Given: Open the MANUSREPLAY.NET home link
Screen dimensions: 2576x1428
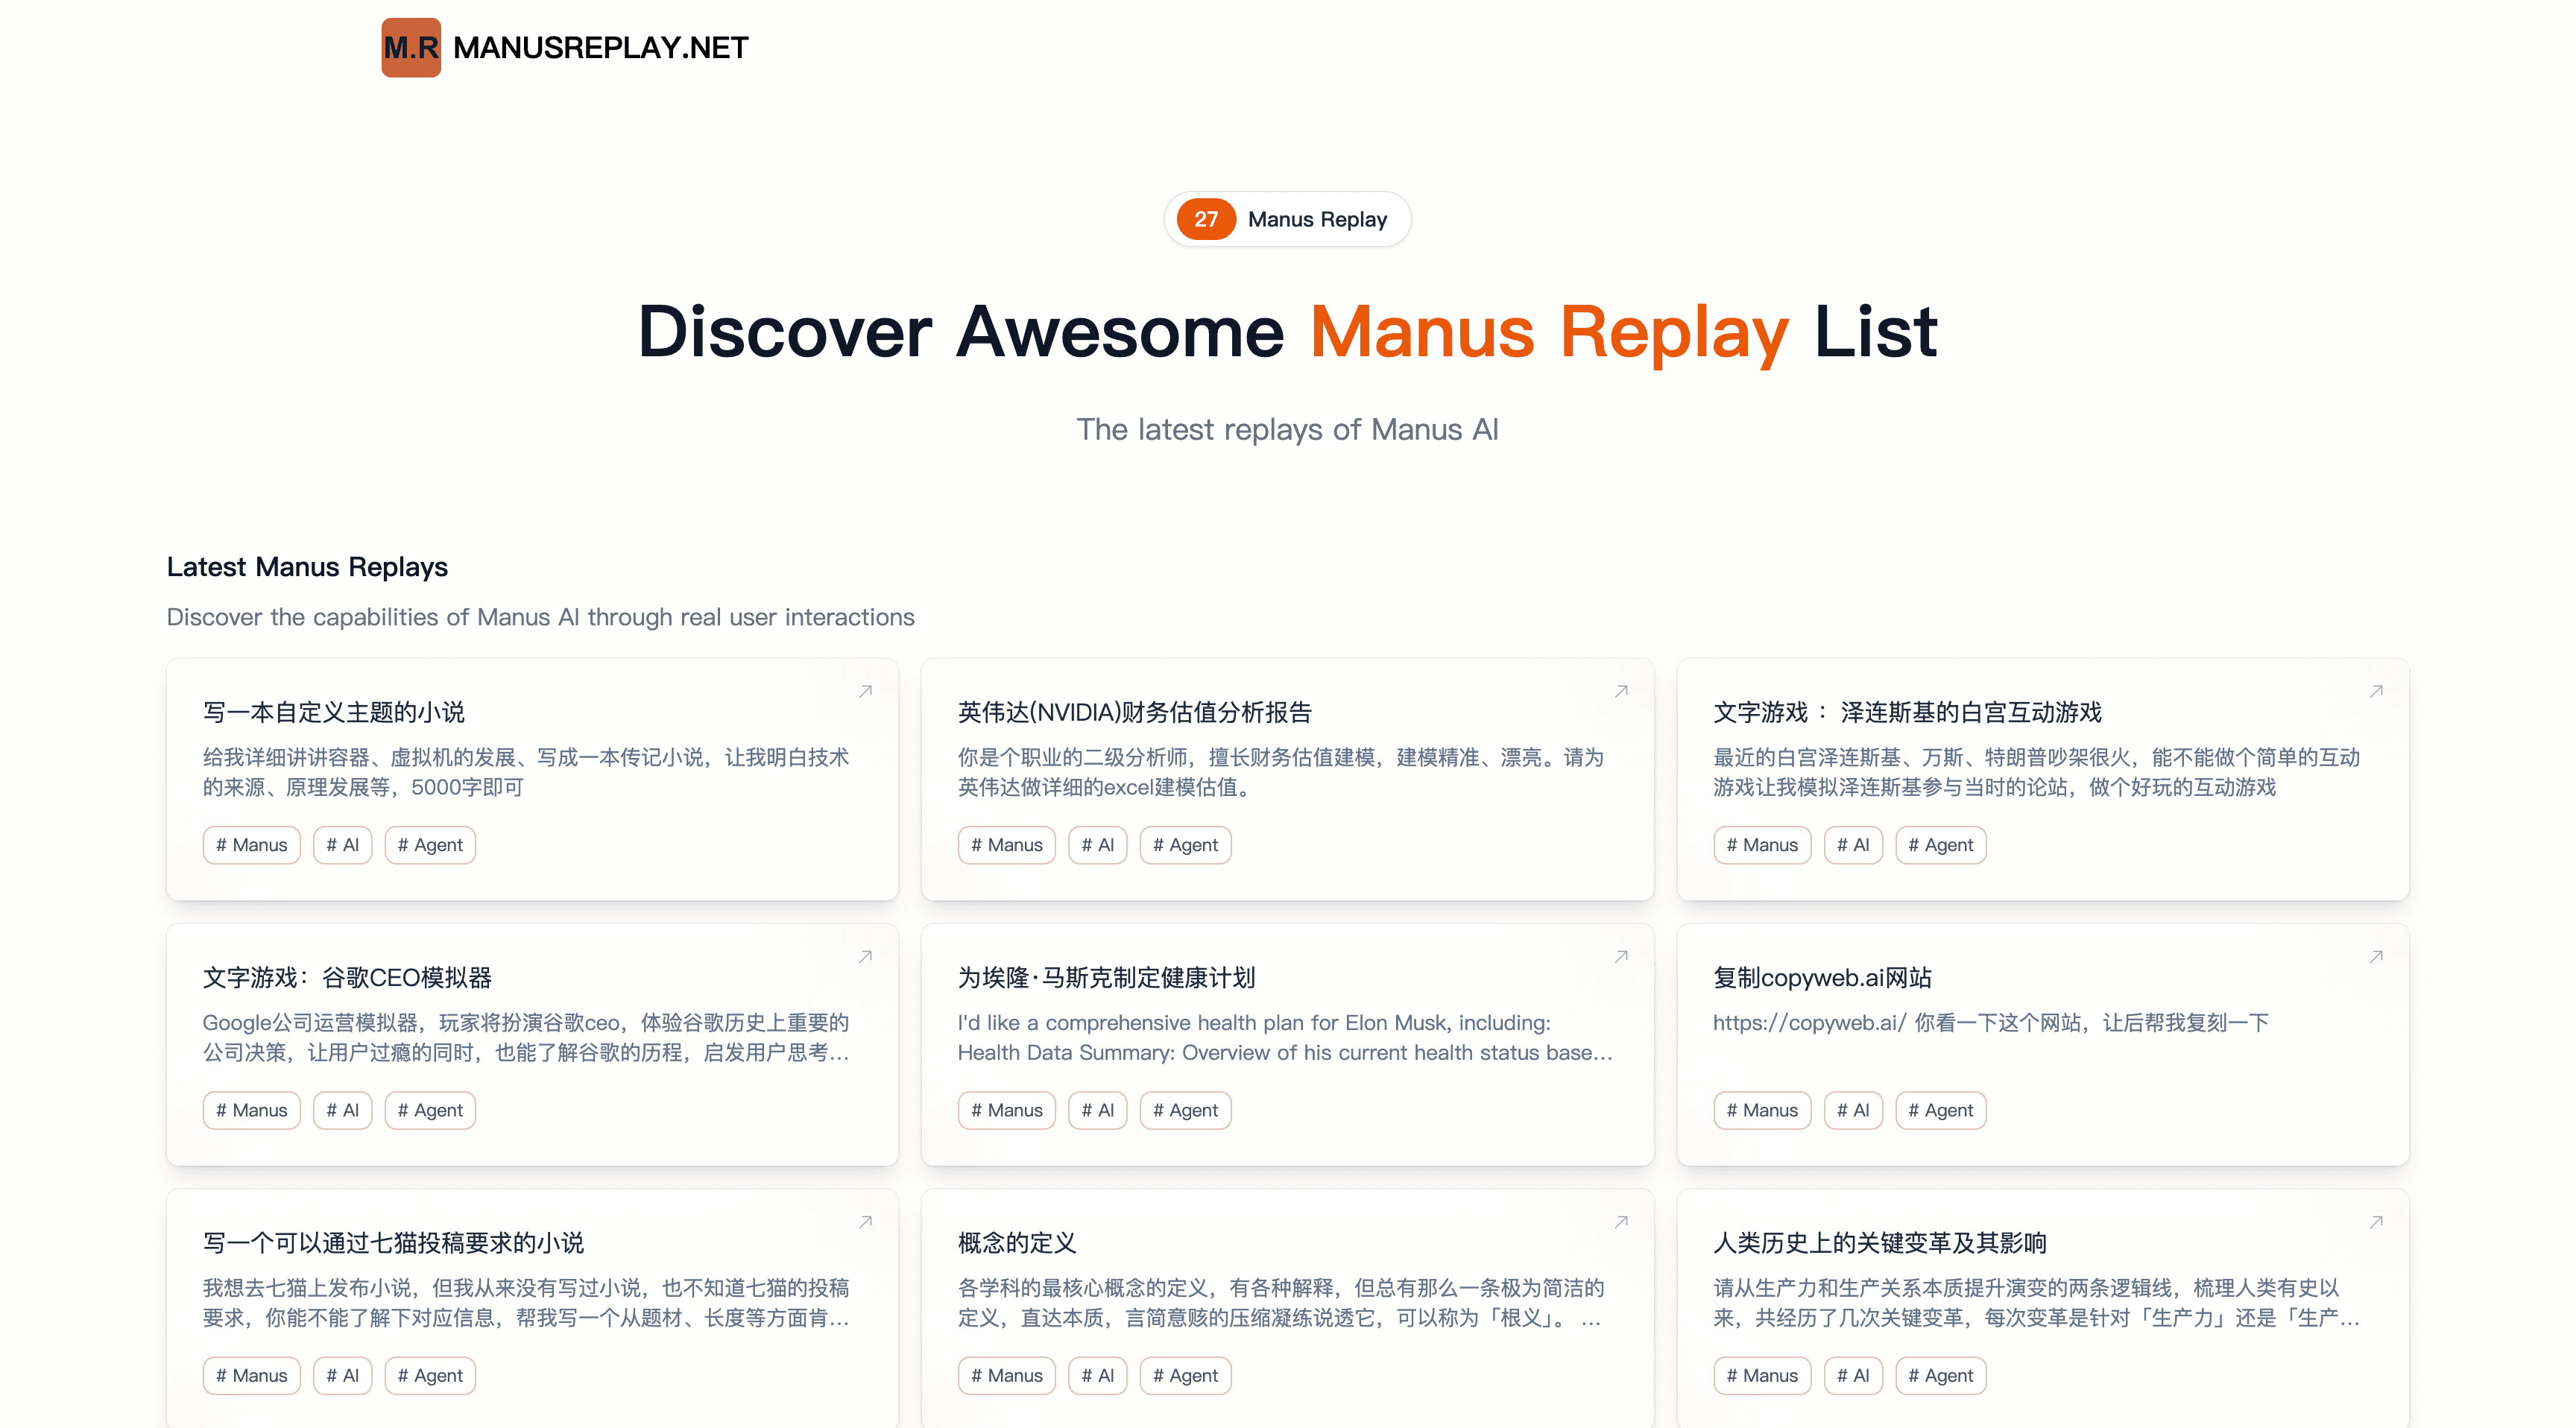Looking at the screenshot, I should coord(600,47).
